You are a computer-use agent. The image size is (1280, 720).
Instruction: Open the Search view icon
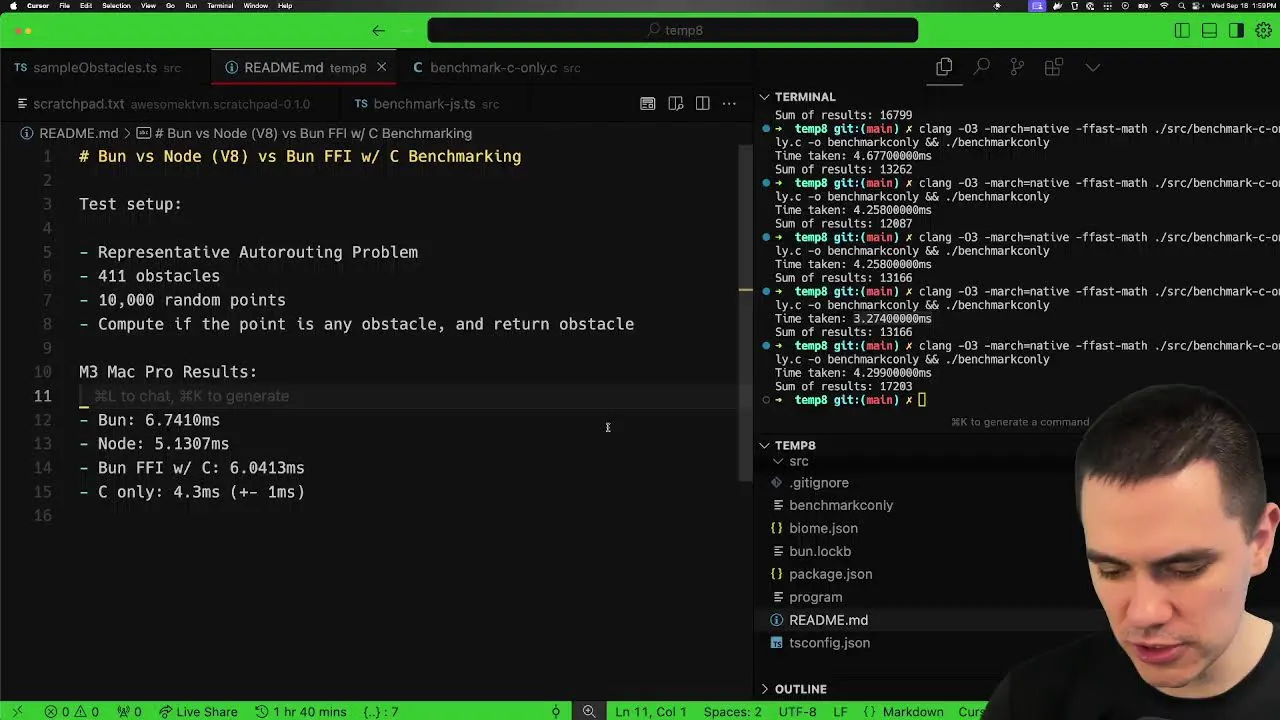(x=981, y=67)
